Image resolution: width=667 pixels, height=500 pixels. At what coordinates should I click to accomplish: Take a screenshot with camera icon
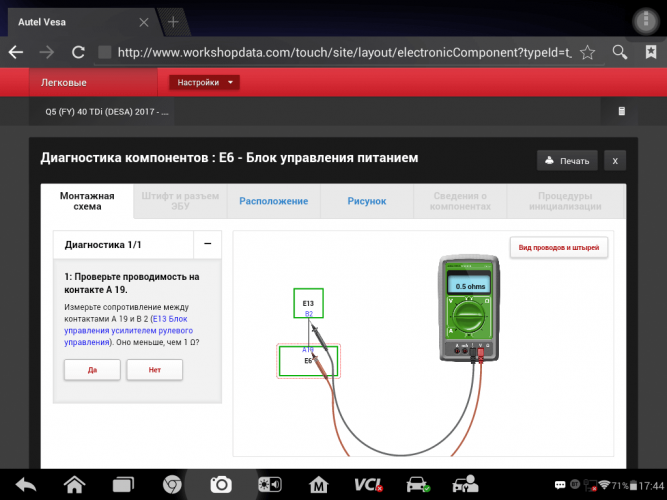221,485
